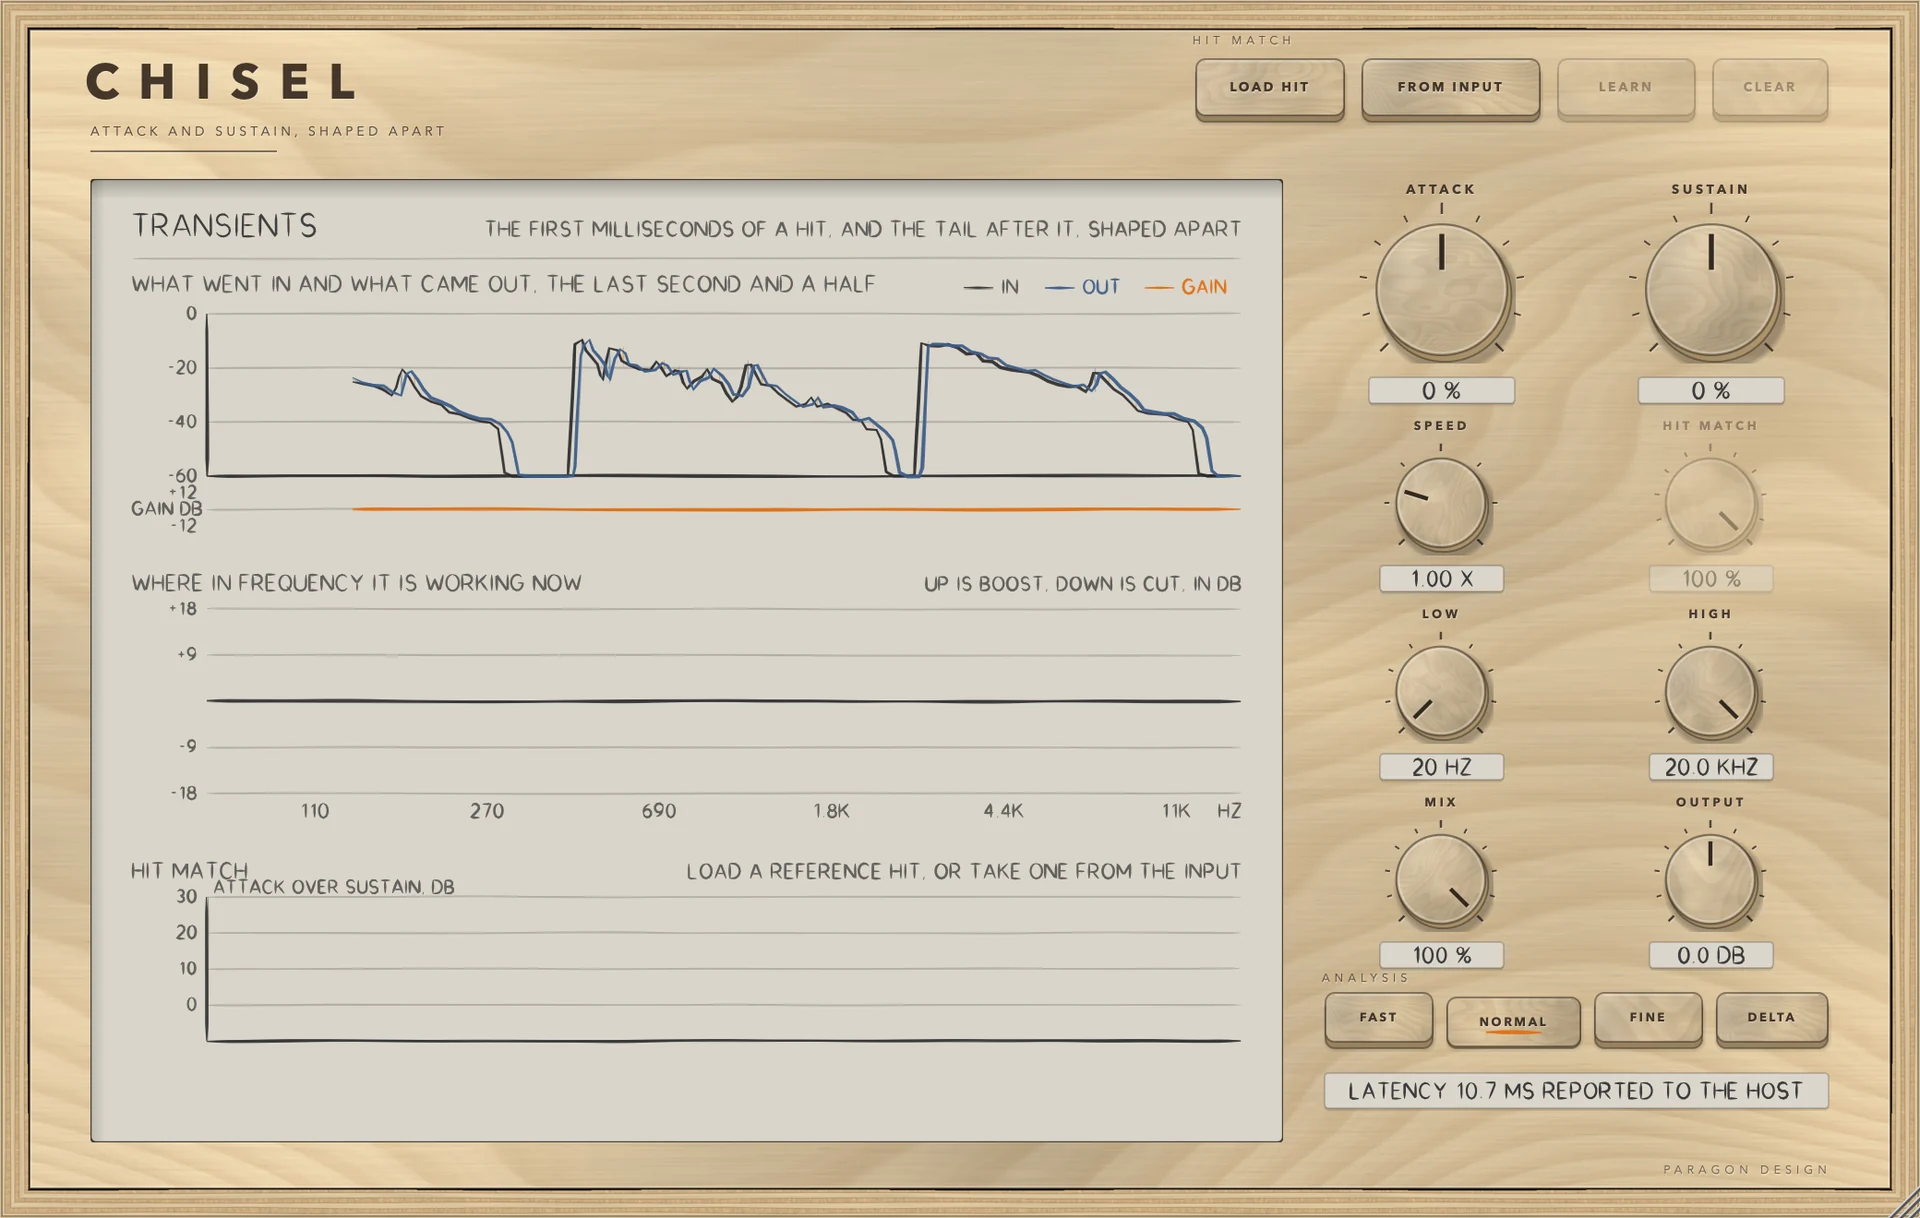Click the Output 0.0 DB value field
The width and height of the screenshot is (1920, 1218).
click(x=1711, y=955)
